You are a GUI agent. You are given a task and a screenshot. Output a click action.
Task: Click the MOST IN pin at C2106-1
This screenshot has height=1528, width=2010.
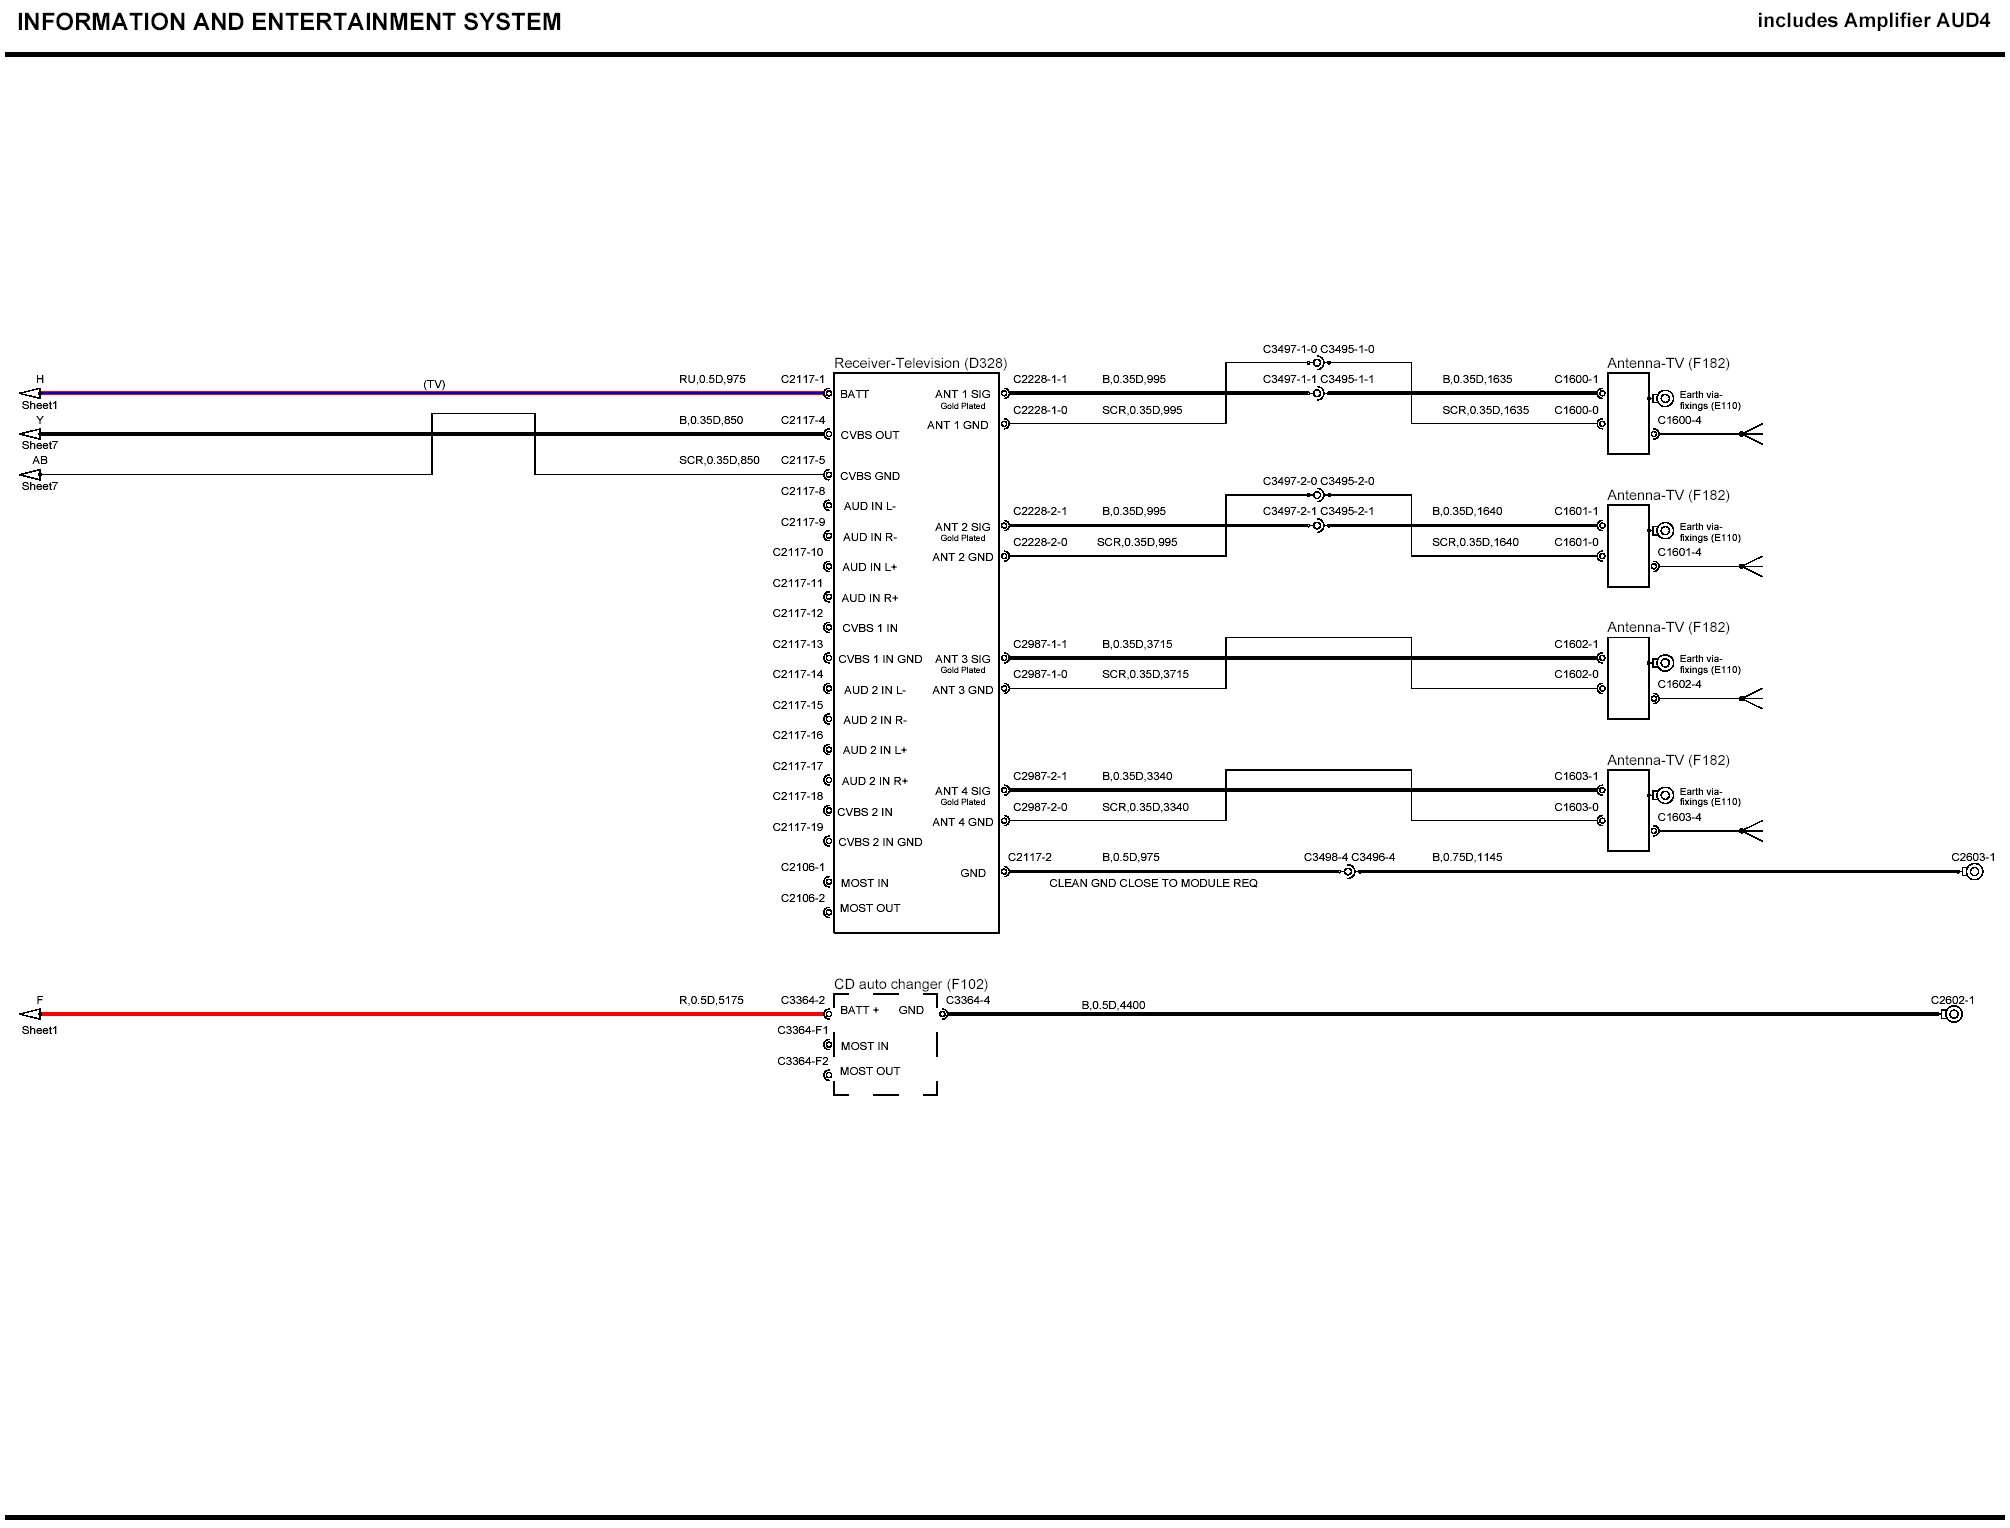pyautogui.click(x=828, y=882)
